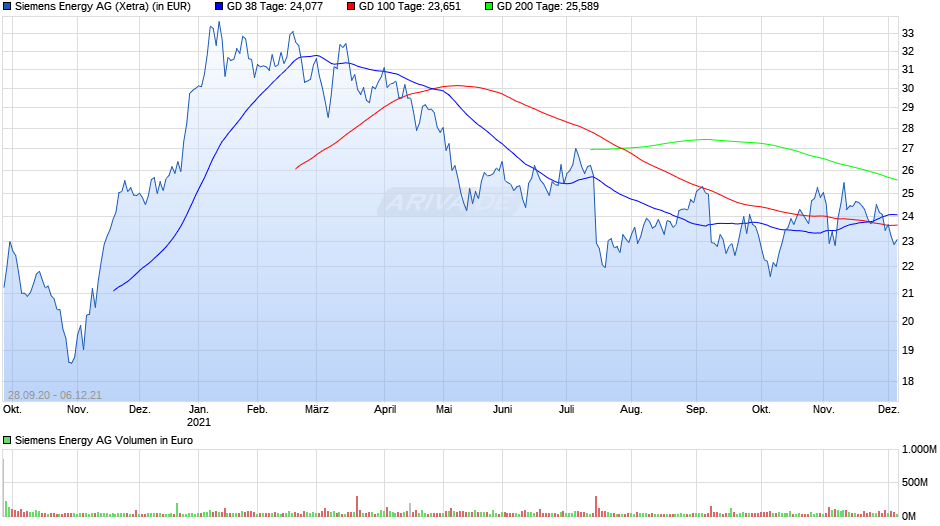Click the 'Dez.' label at chart's right end

tap(888, 410)
